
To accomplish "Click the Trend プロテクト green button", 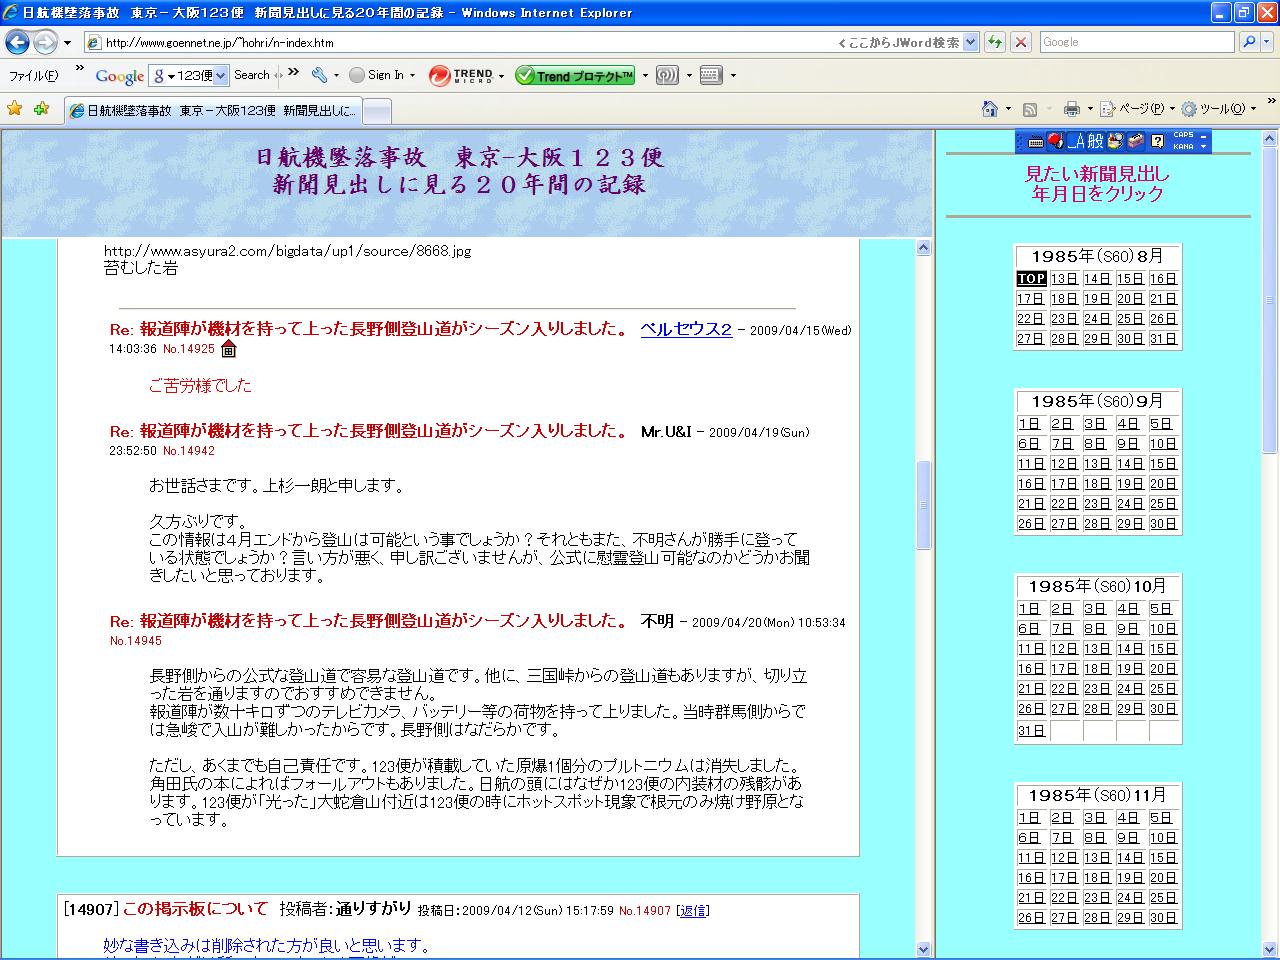I will point(575,75).
